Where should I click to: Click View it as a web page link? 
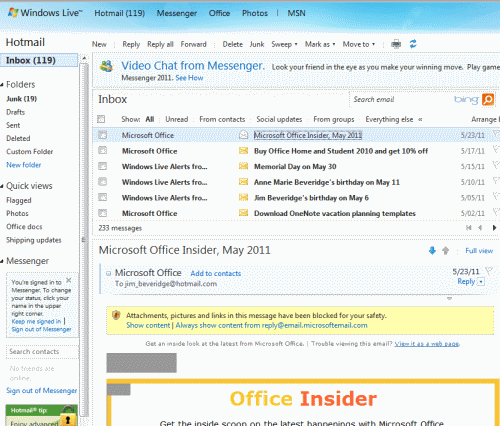pyautogui.click(x=427, y=344)
